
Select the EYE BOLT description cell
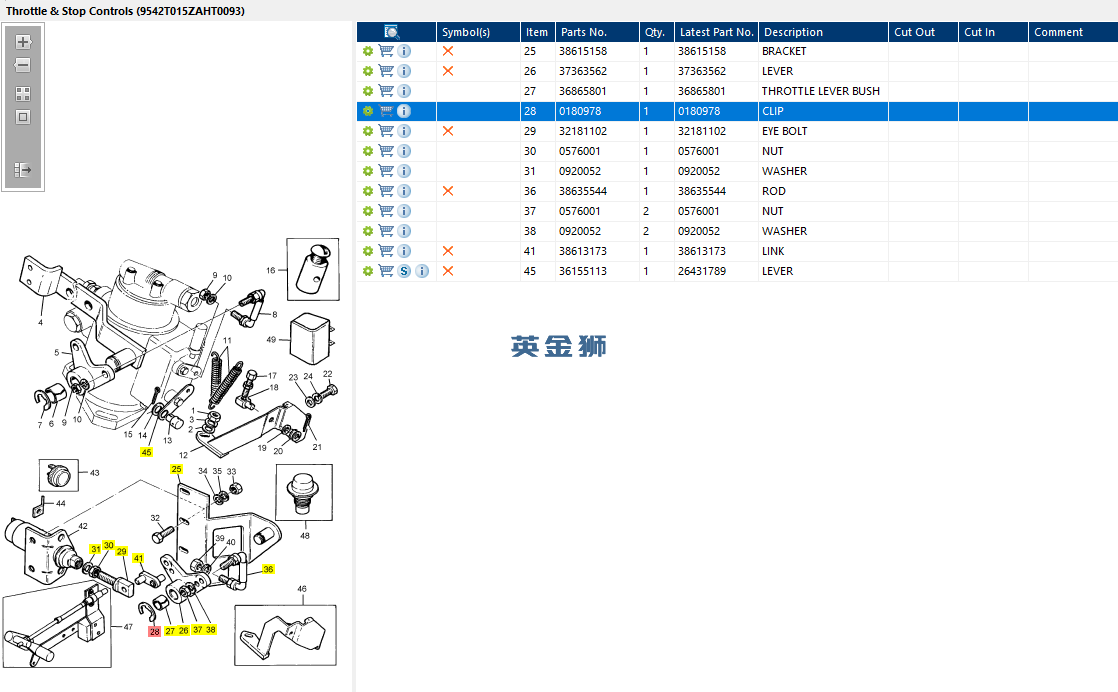tap(784, 131)
